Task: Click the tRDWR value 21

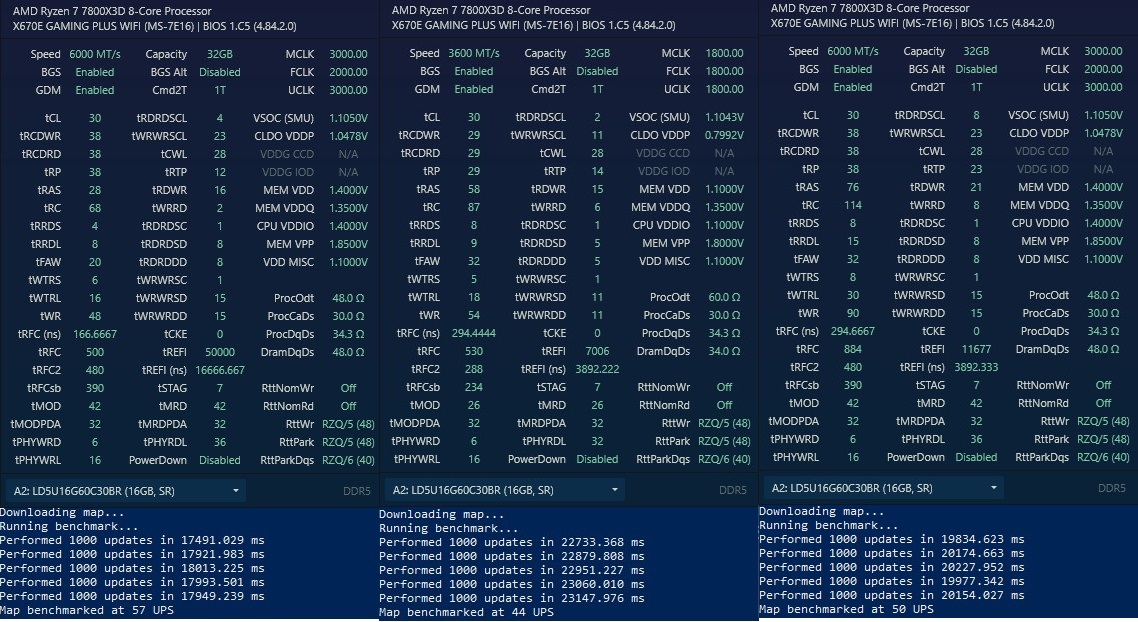Action: pos(976,187)
